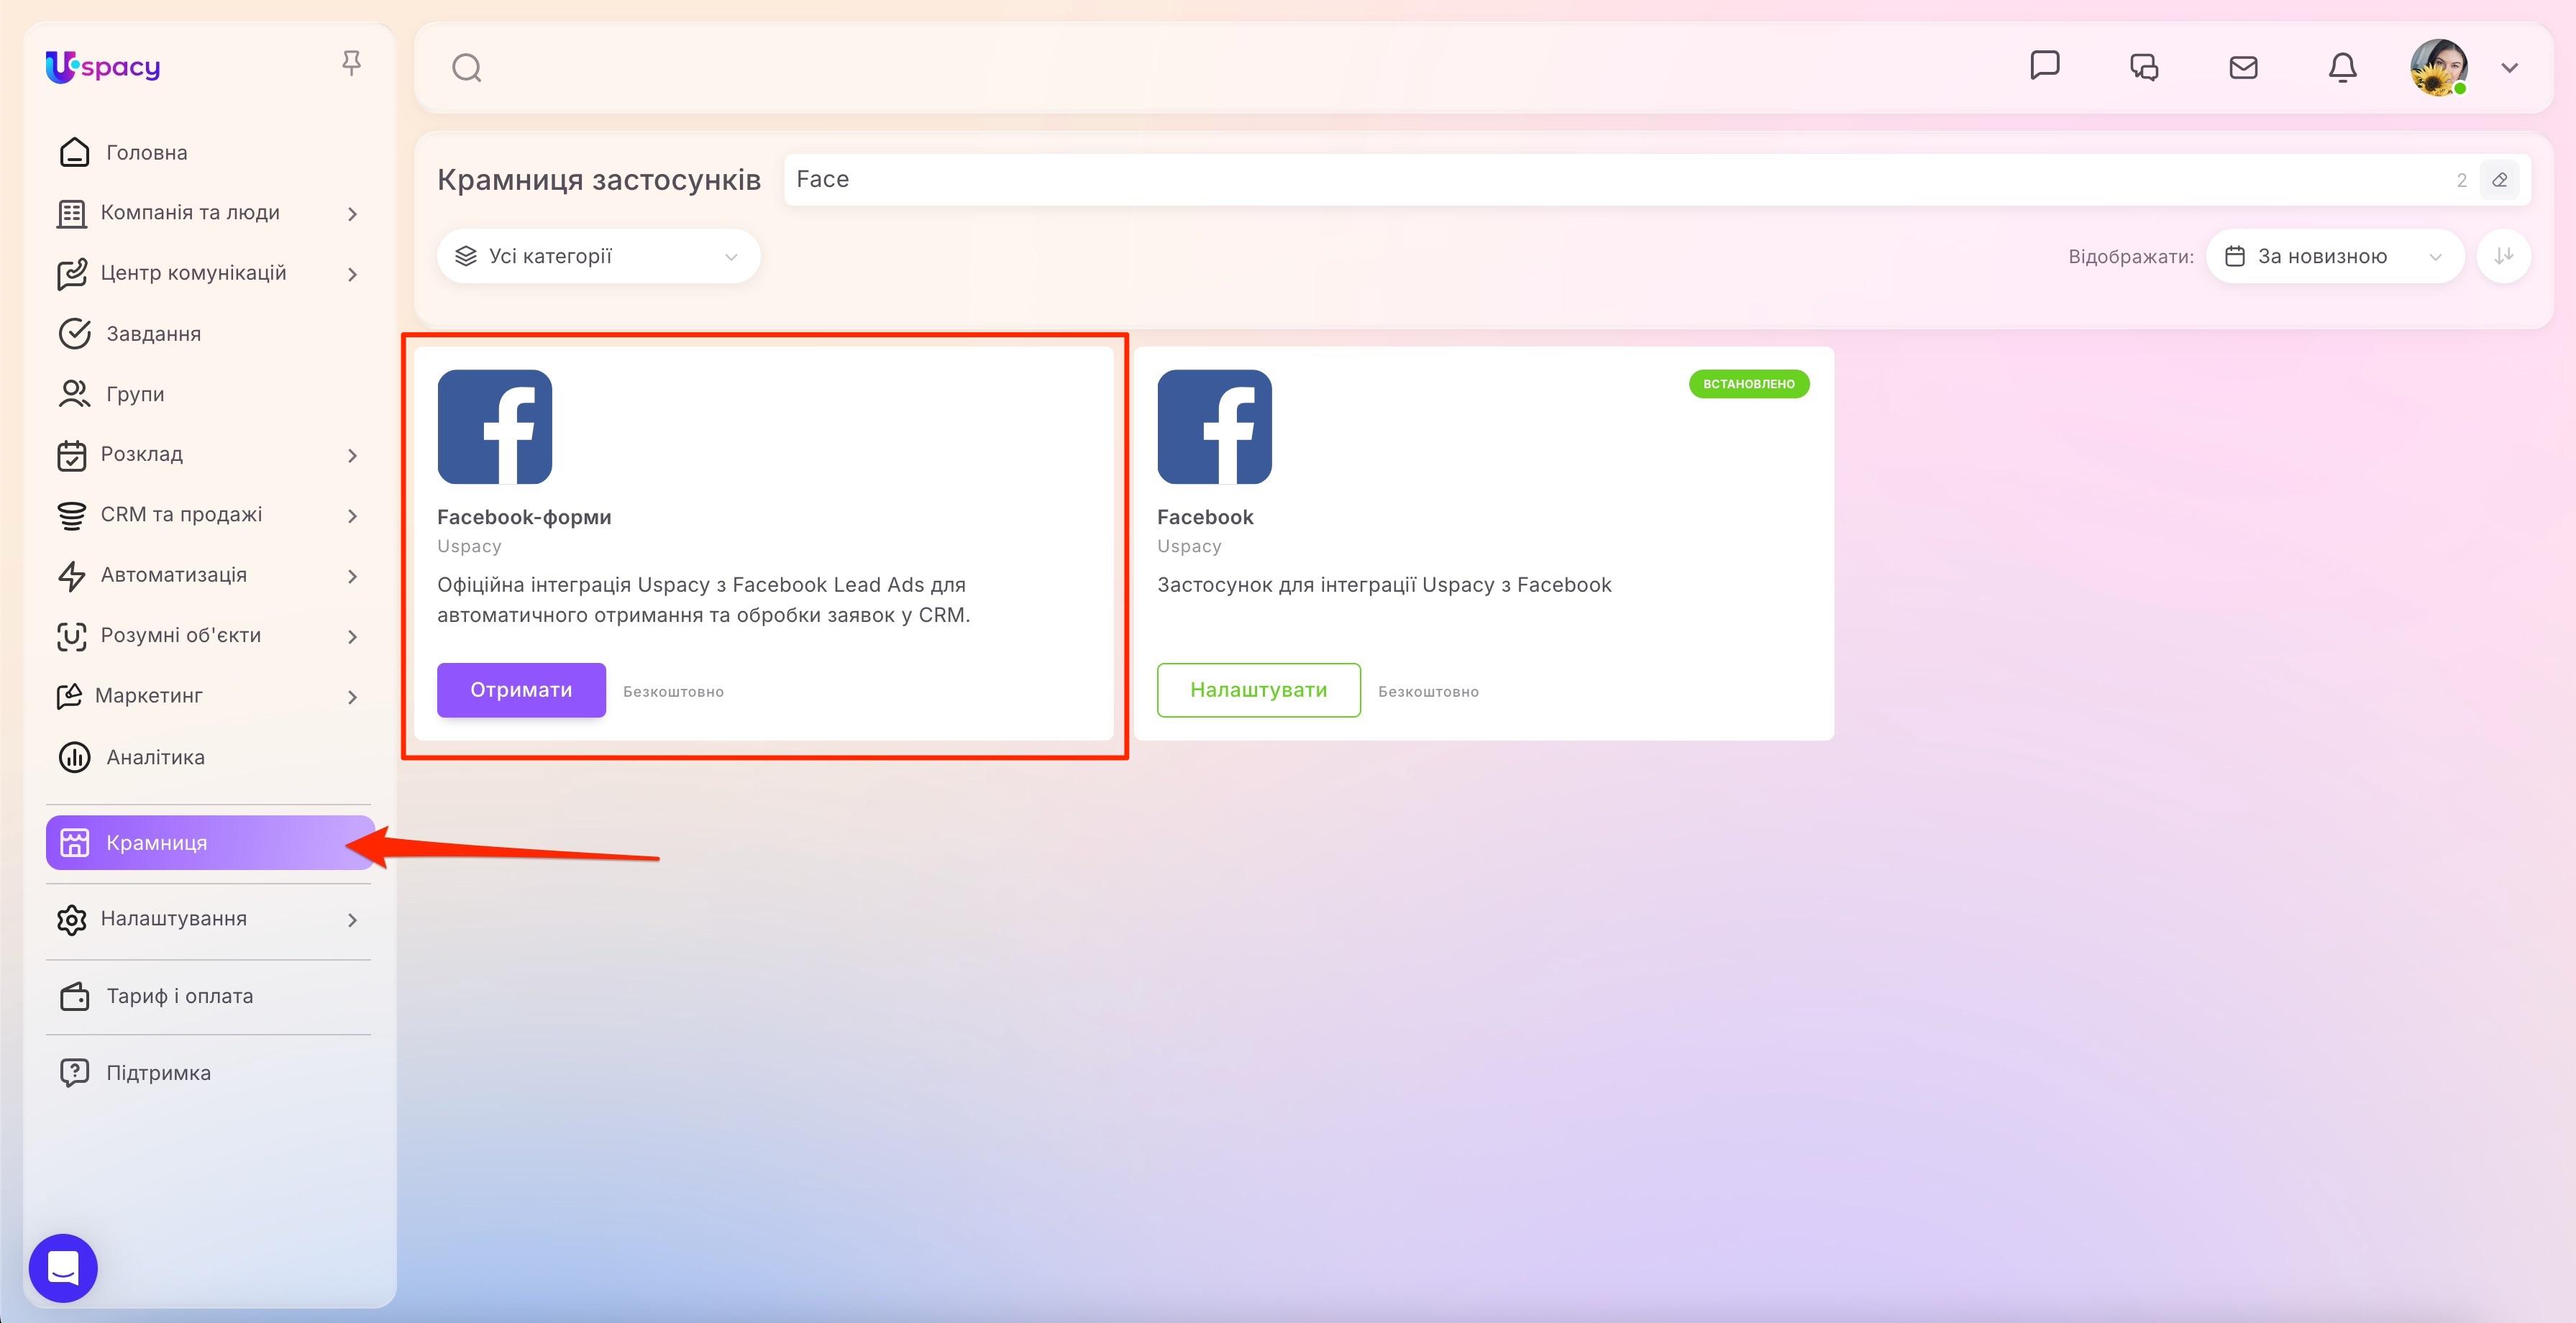Open the Facebook app title

pyautogui.click(x=1205, y=517)
